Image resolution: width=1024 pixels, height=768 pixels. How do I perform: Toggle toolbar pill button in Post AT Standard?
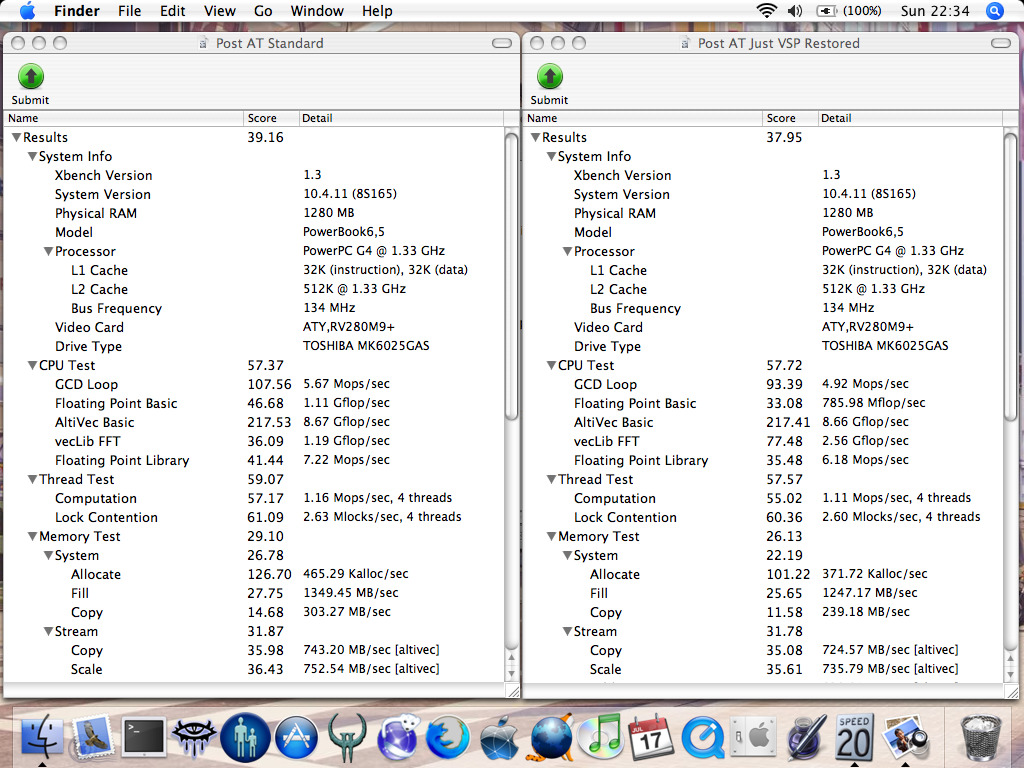[502, 43]
